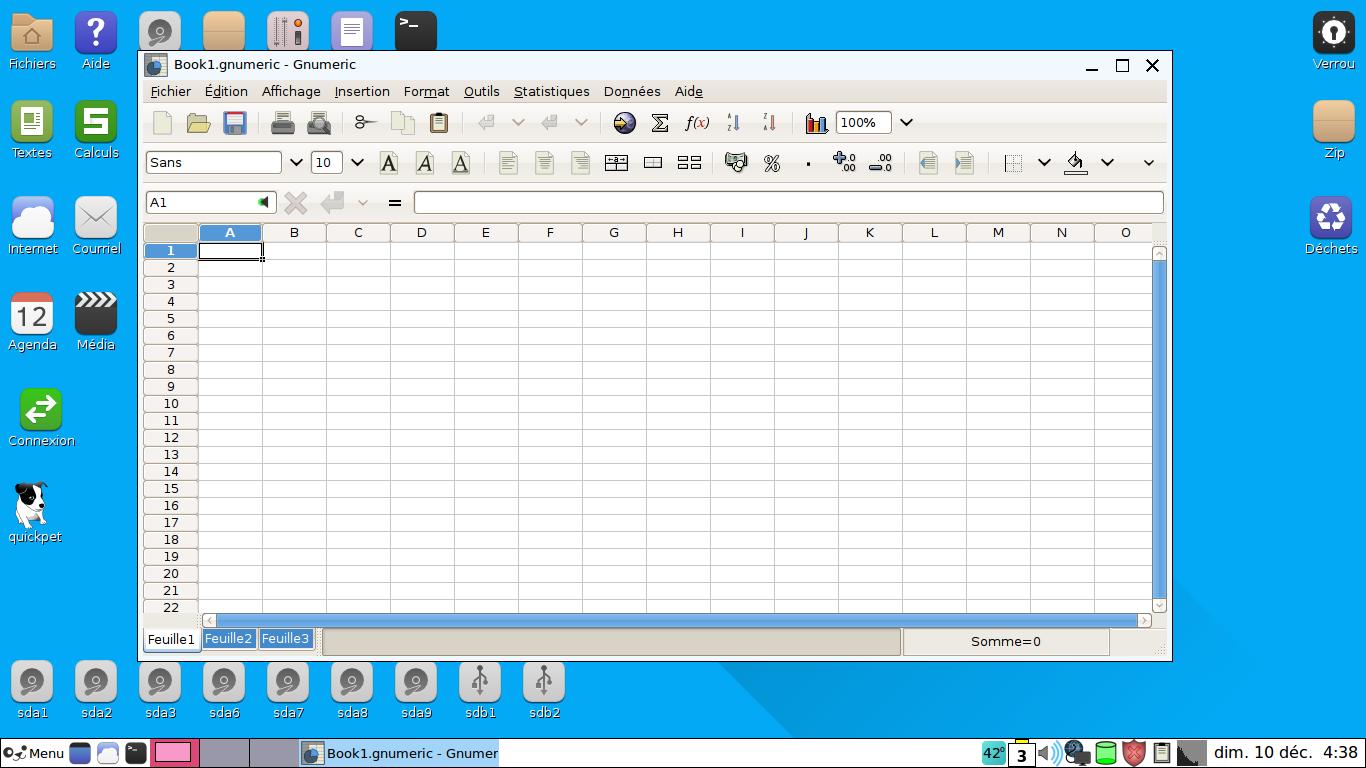Create a new workbook with the New icon

coord(162,123)
